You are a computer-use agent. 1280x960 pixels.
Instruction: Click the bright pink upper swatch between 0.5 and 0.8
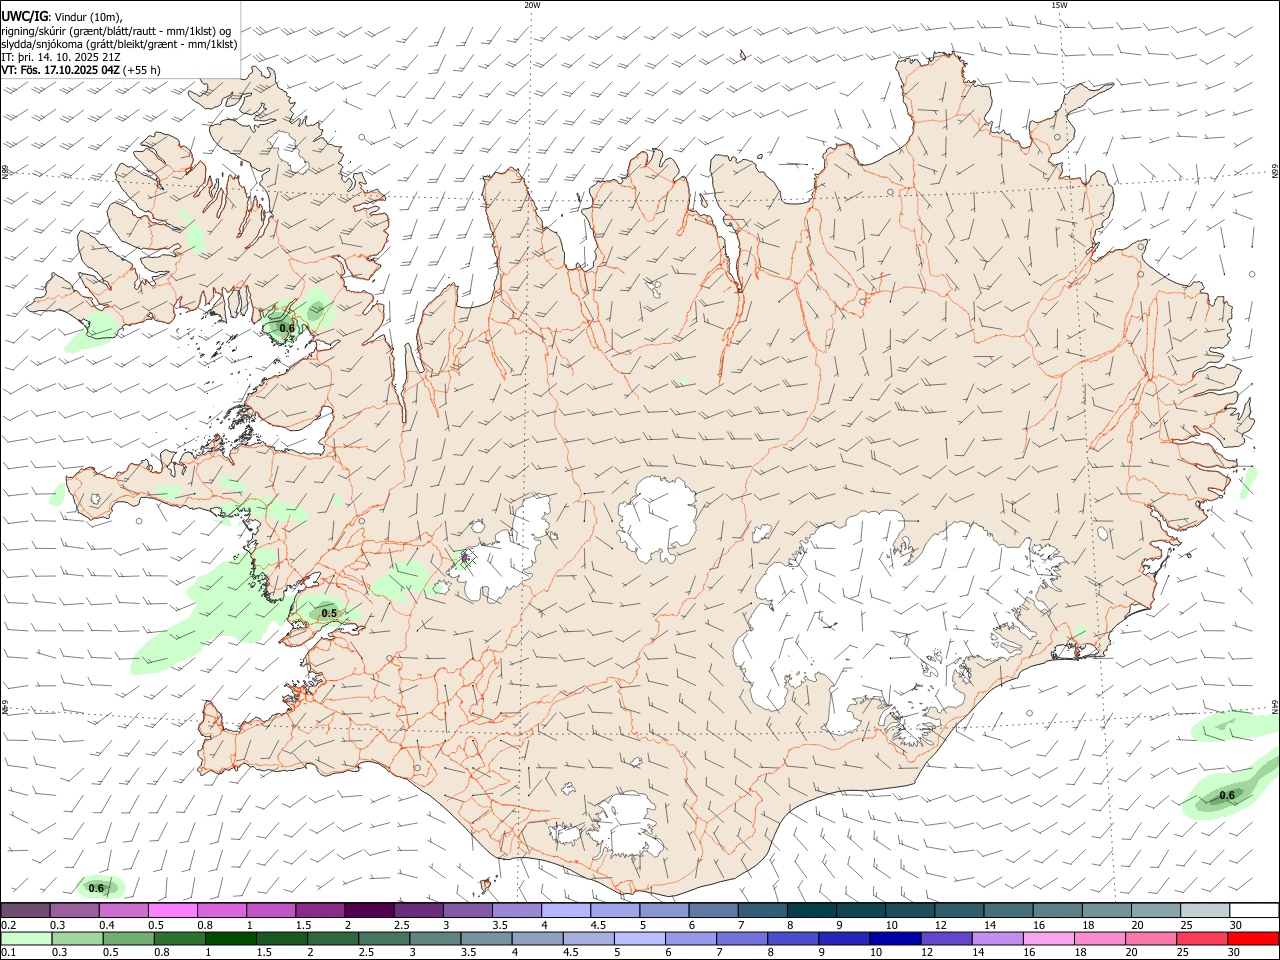pyautogui.click(x=172, y=910)
